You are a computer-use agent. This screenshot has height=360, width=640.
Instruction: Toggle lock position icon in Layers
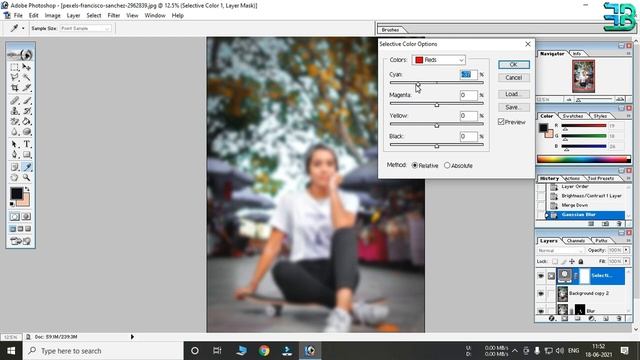click(572, 261)
